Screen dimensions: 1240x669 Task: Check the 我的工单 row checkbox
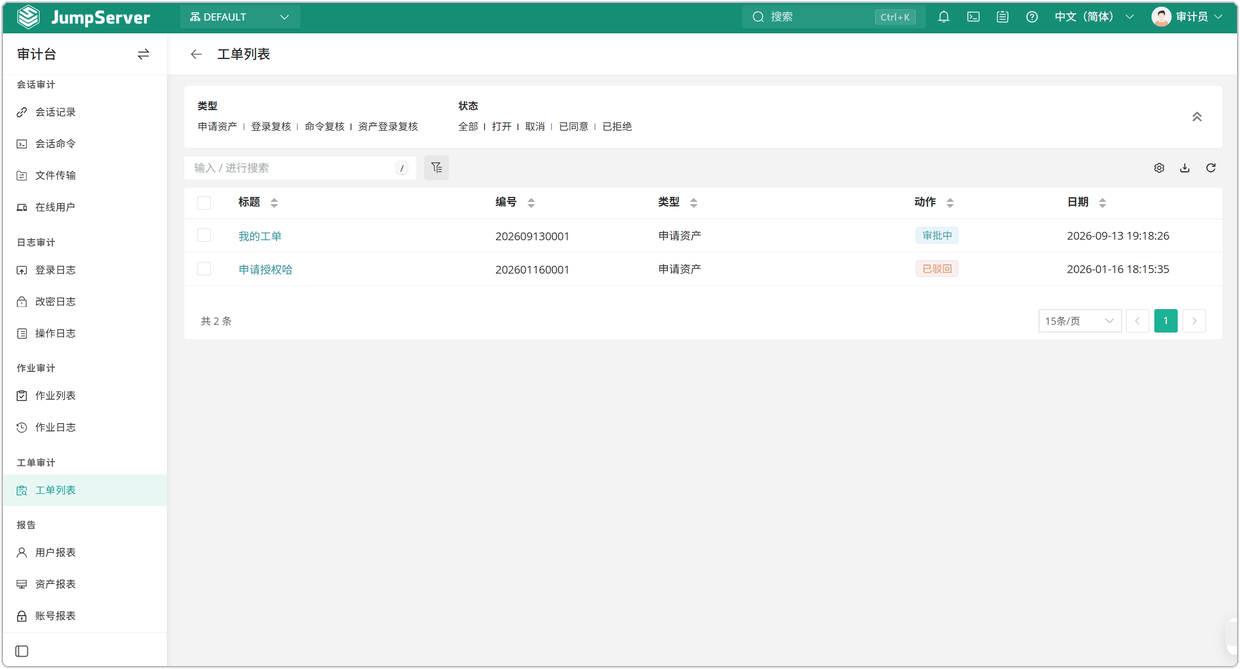[204, 236]
